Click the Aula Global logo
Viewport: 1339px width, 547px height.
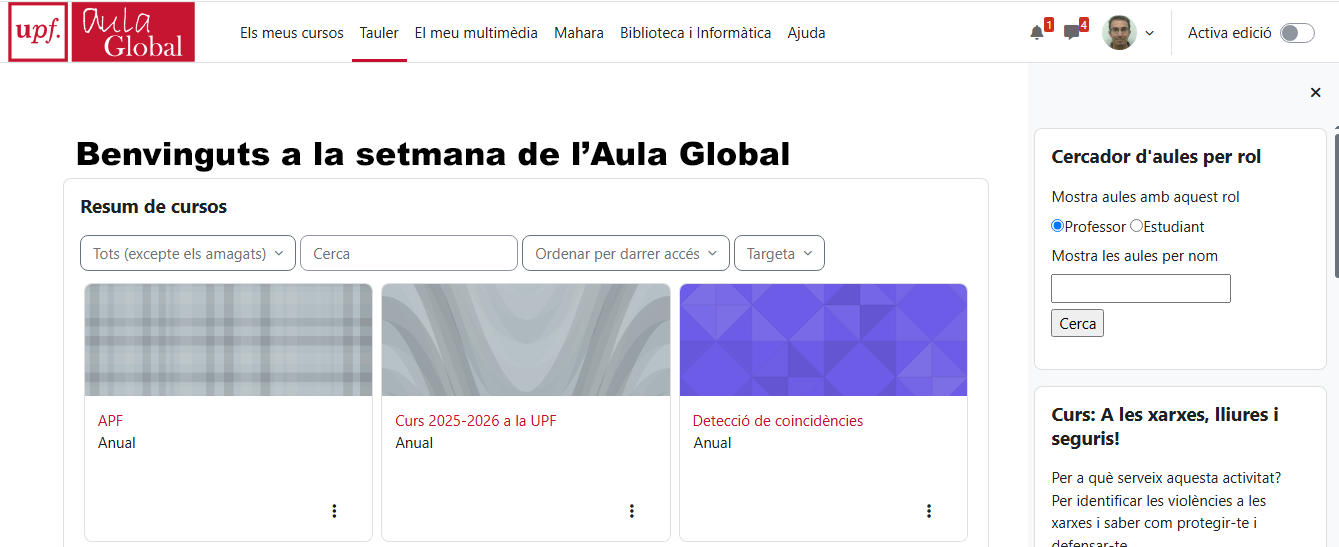133,32
